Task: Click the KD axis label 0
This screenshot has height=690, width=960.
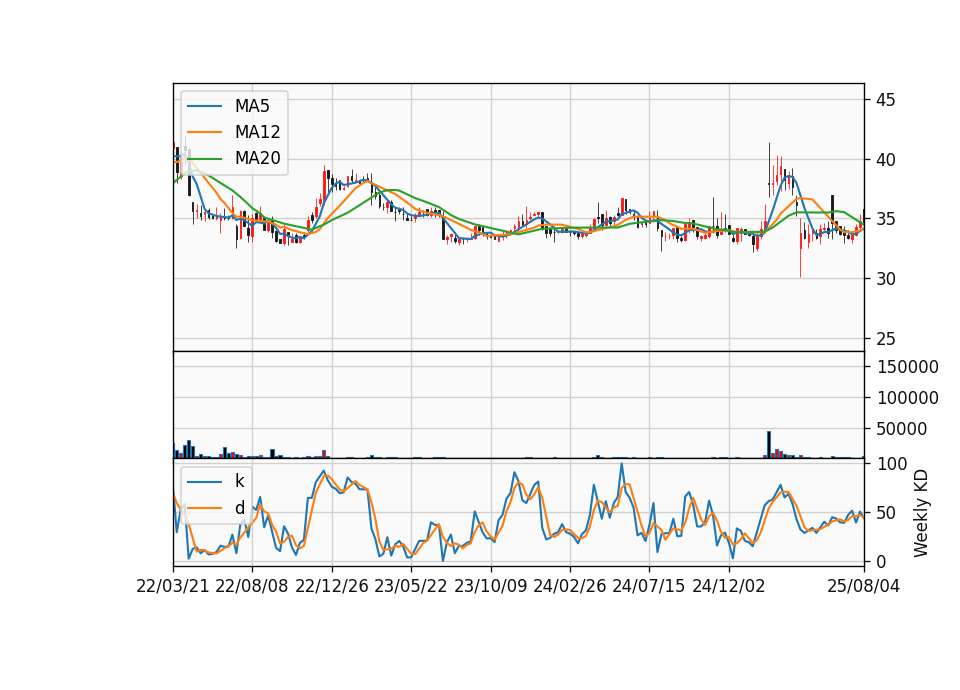Action: click(881, 561)
